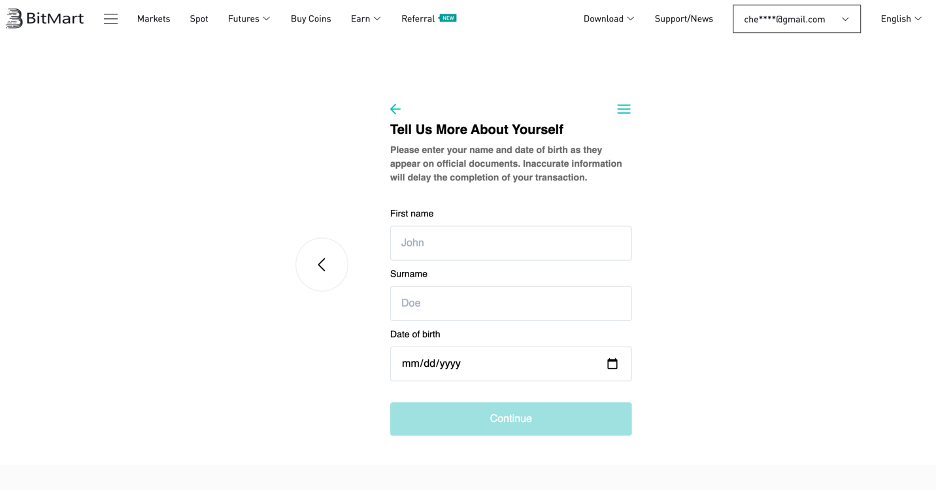Screen dimensions: 936x490
Task: Select Buy Coins in top navigation
Action: click(x=310, y=19)
